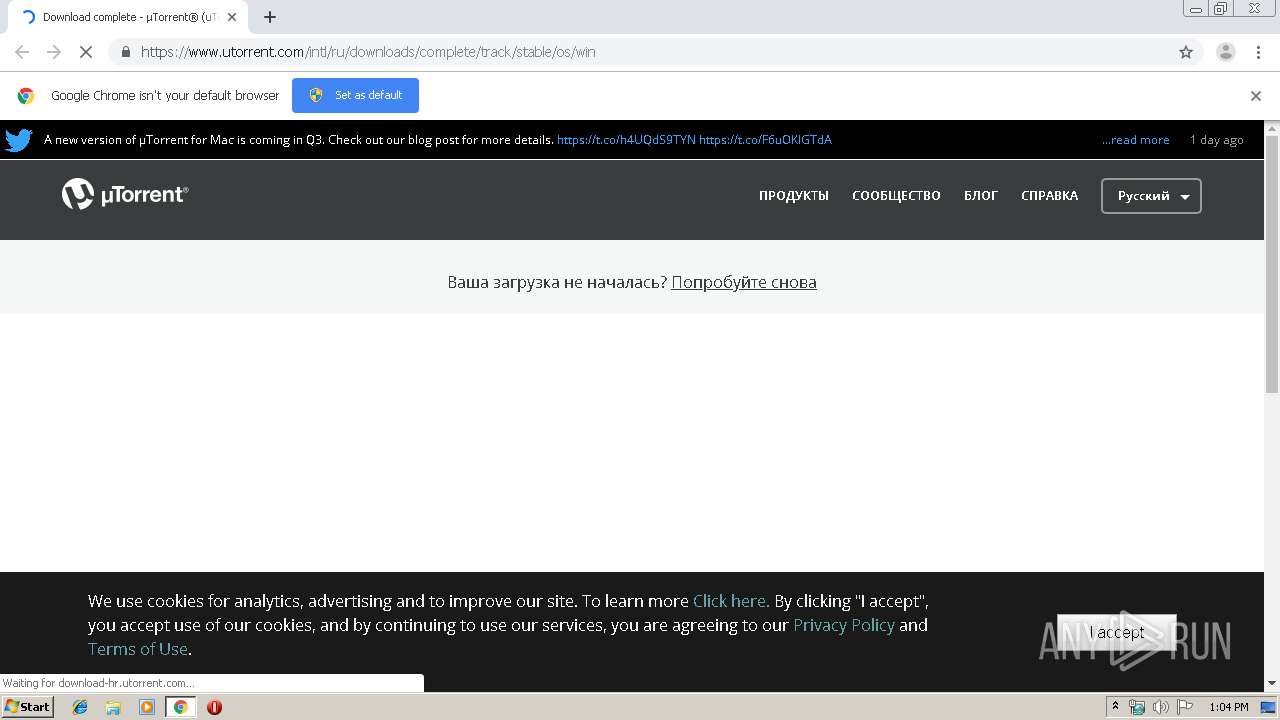This screenshot has width=1280, height=720.
Task: Stop loading the page with X button
Action: (x=86, y=52)
